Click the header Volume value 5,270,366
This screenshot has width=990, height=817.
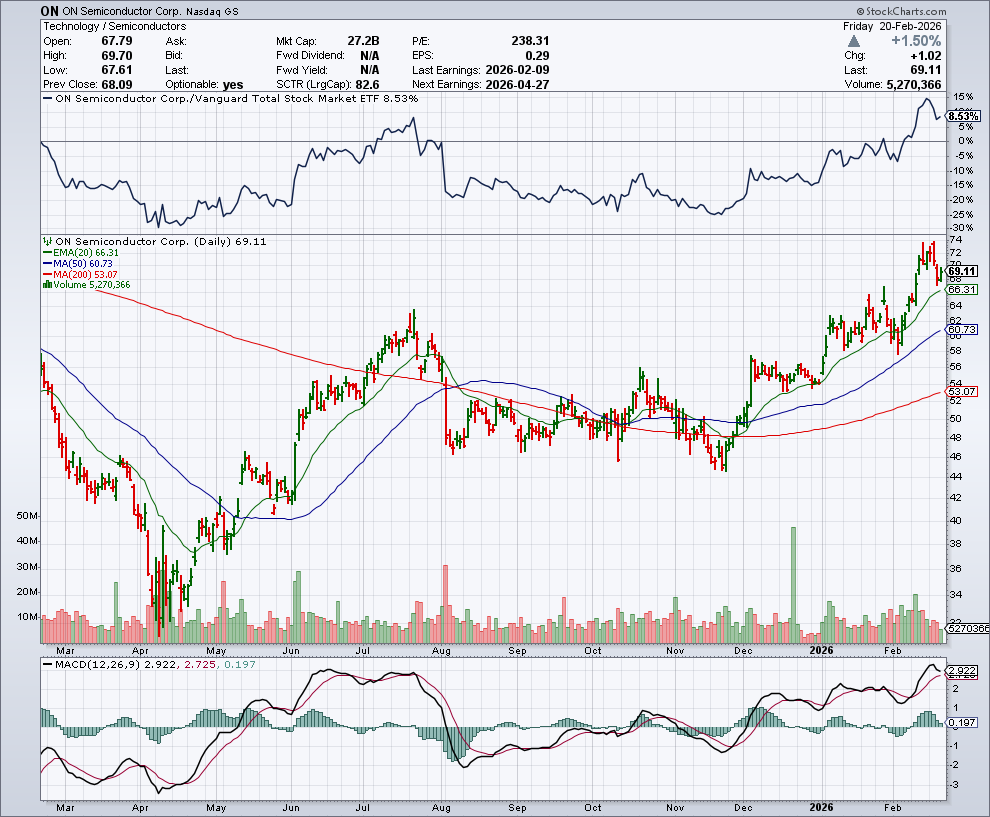coord(914,85)
